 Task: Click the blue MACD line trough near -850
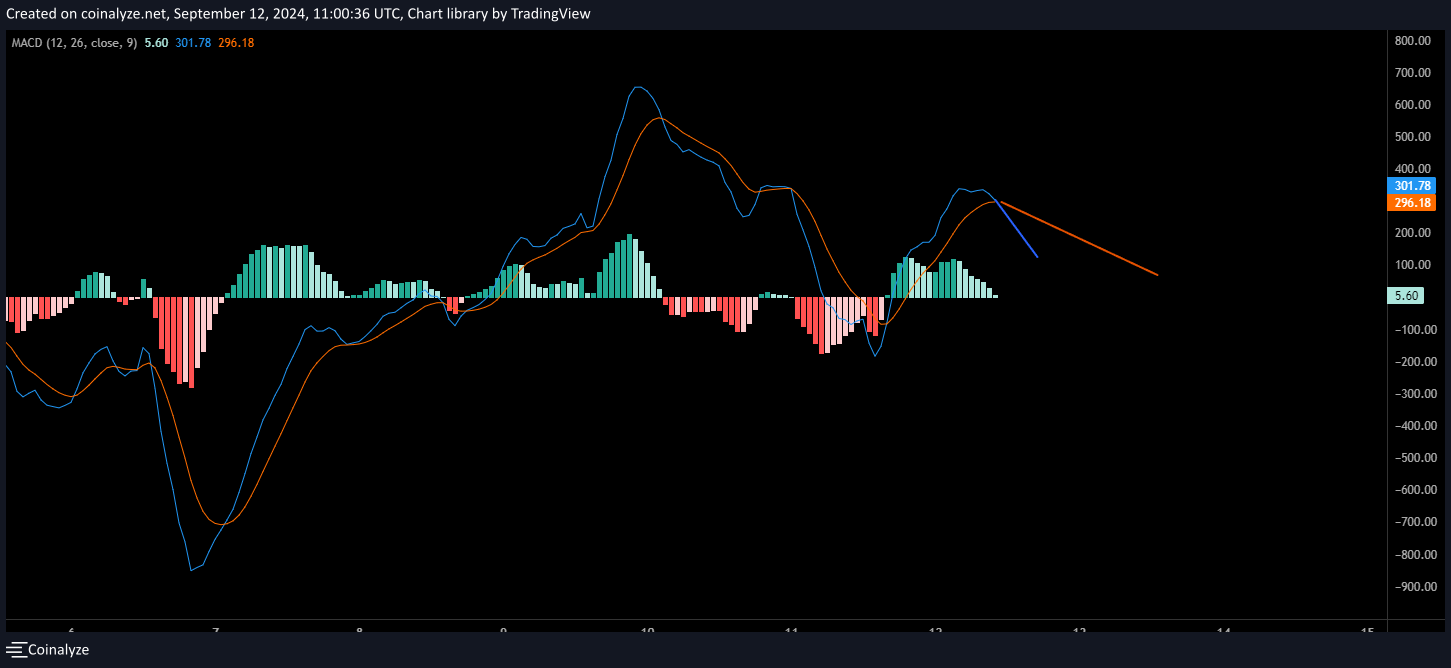[x=191, y=570]
